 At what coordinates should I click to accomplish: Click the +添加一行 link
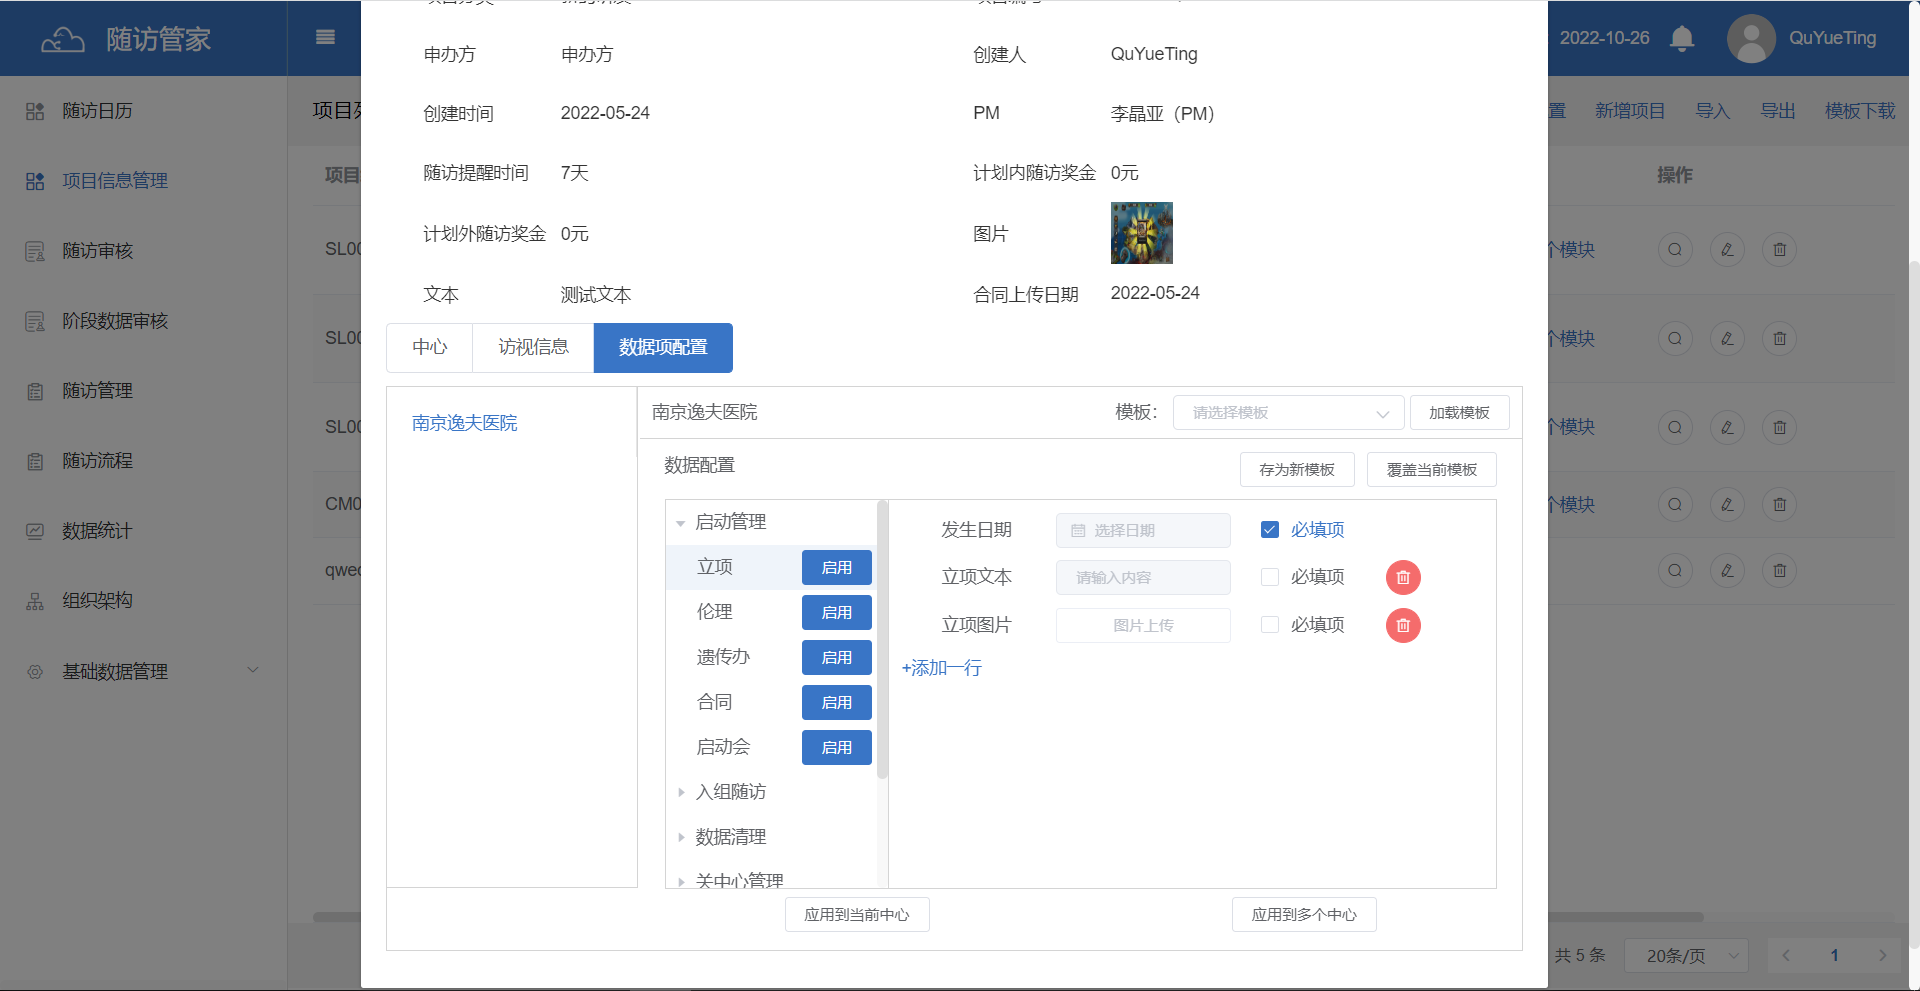click(x=941, y=668)
